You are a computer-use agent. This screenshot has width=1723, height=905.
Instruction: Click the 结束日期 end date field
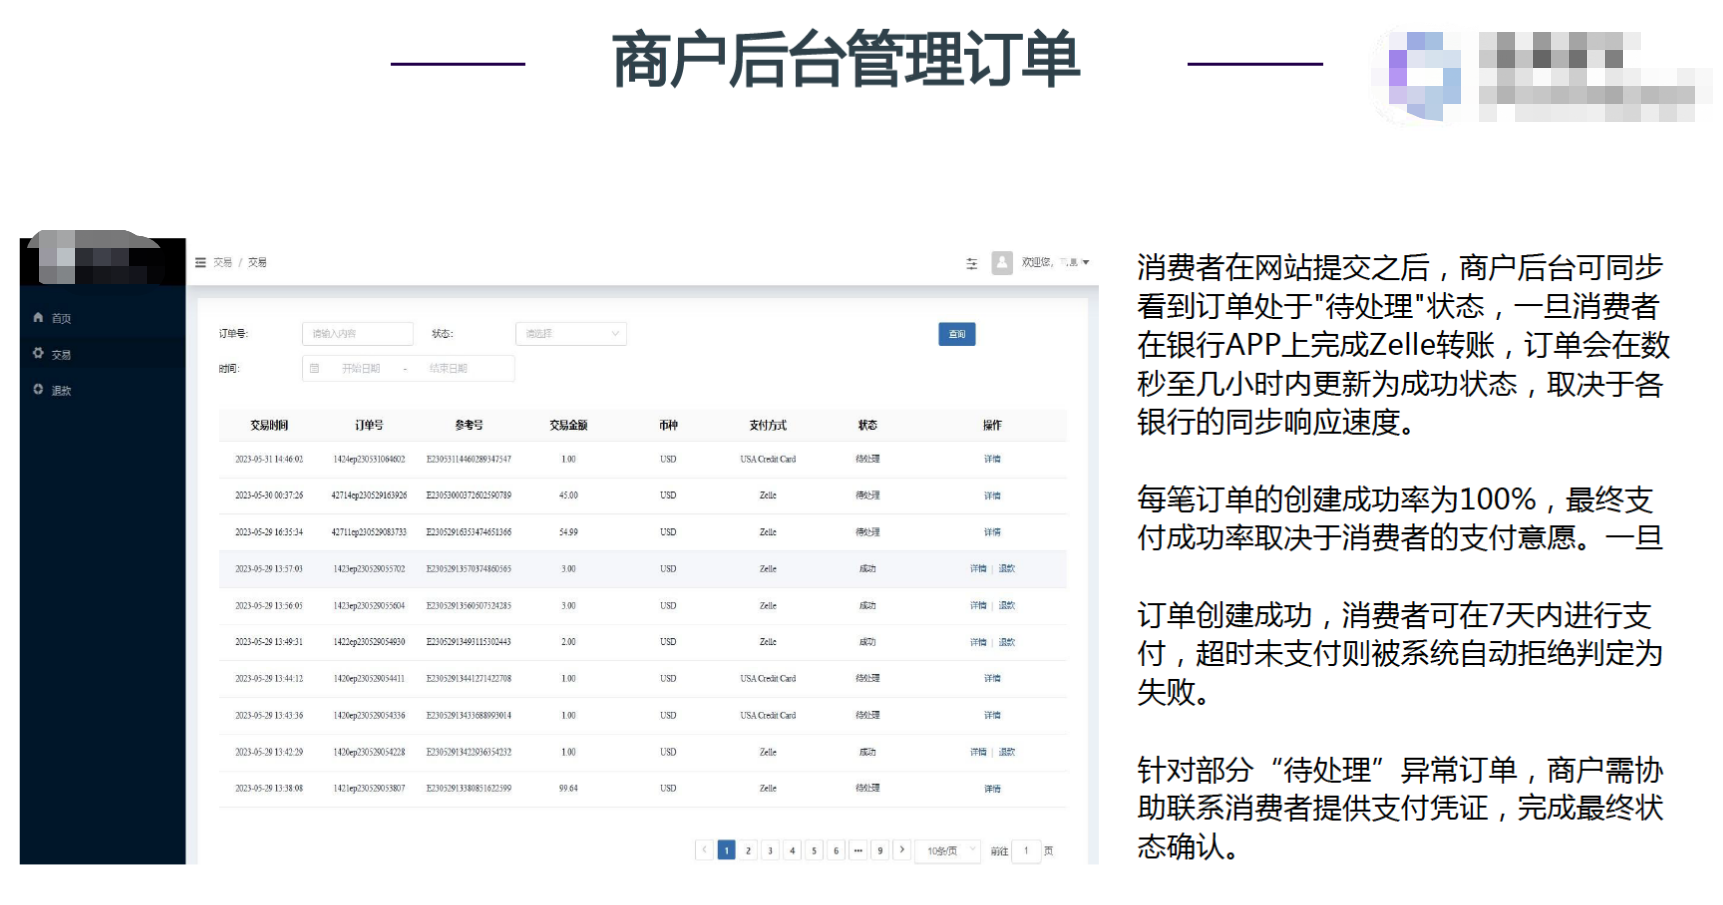449,368
